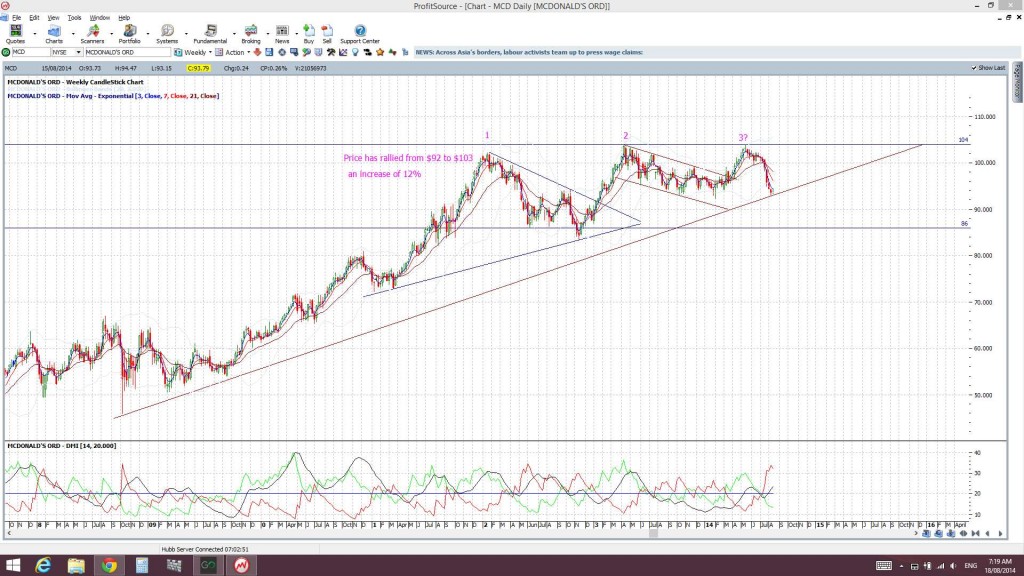Launch the Scanners tool

[x=92, y=34]
